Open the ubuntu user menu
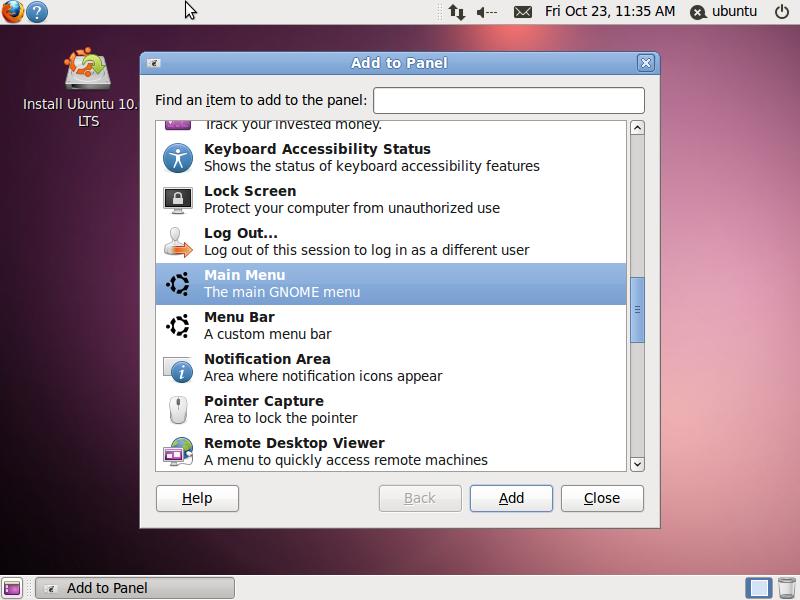Screen dimensions: 800x600 pos(723,11)
